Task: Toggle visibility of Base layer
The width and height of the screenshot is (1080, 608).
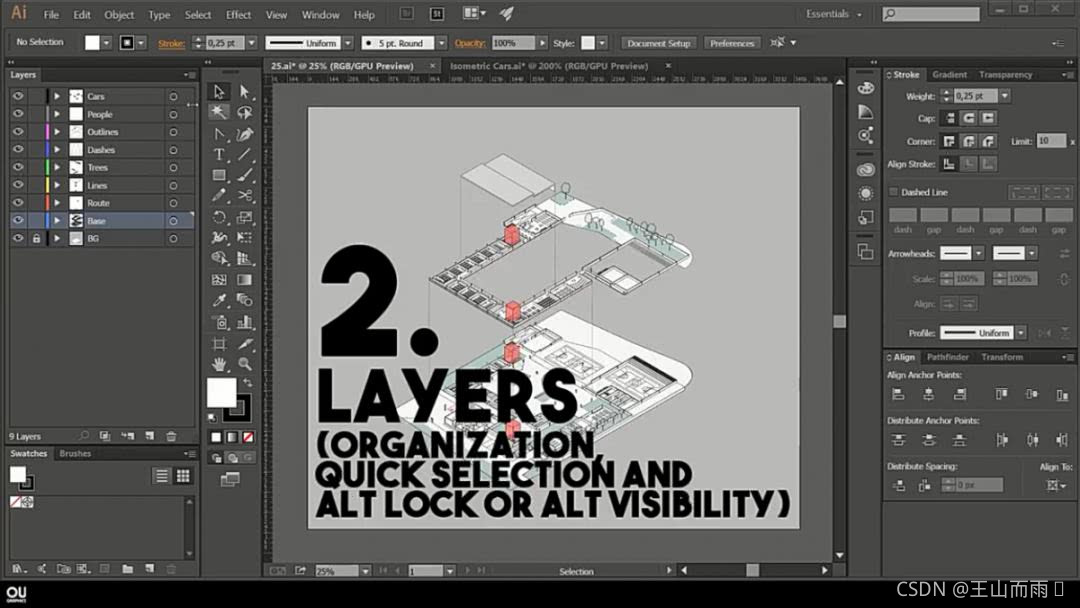Action: (18, 220)
